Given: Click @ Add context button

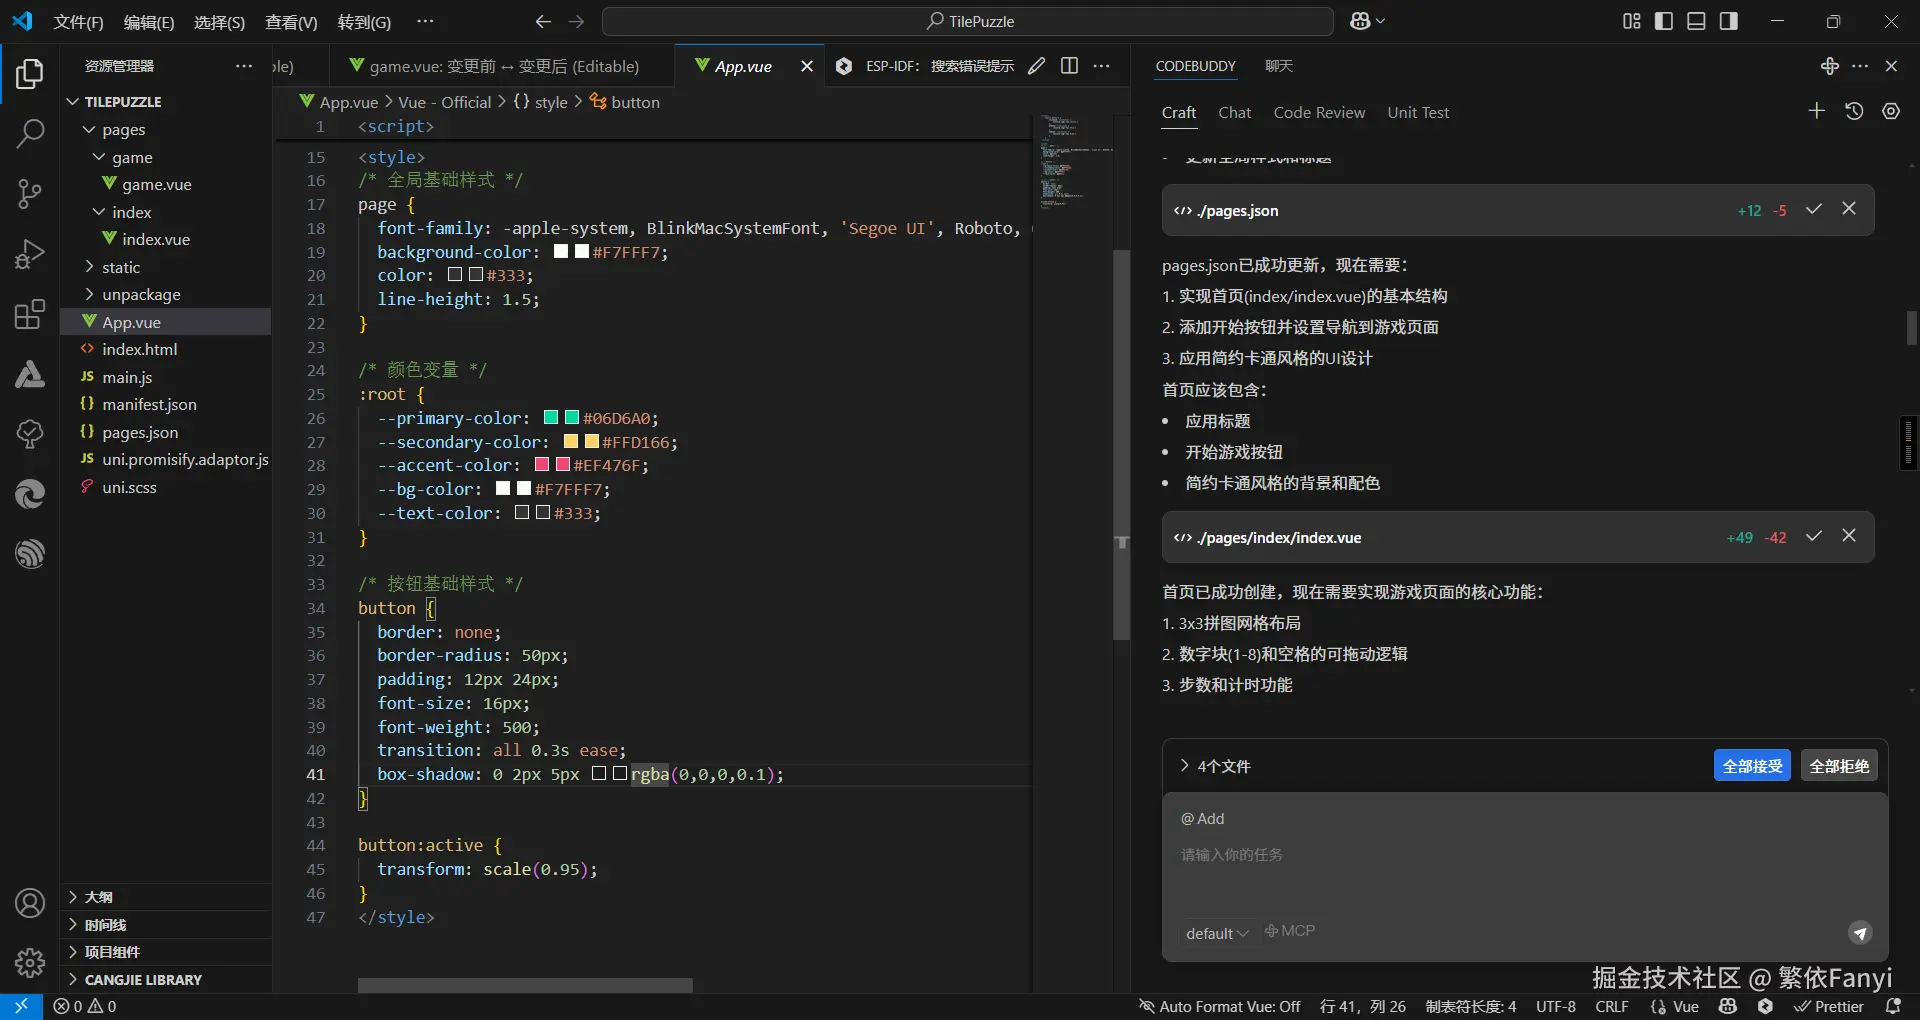Looking at the screenshot, I should tap(1202, 818).
